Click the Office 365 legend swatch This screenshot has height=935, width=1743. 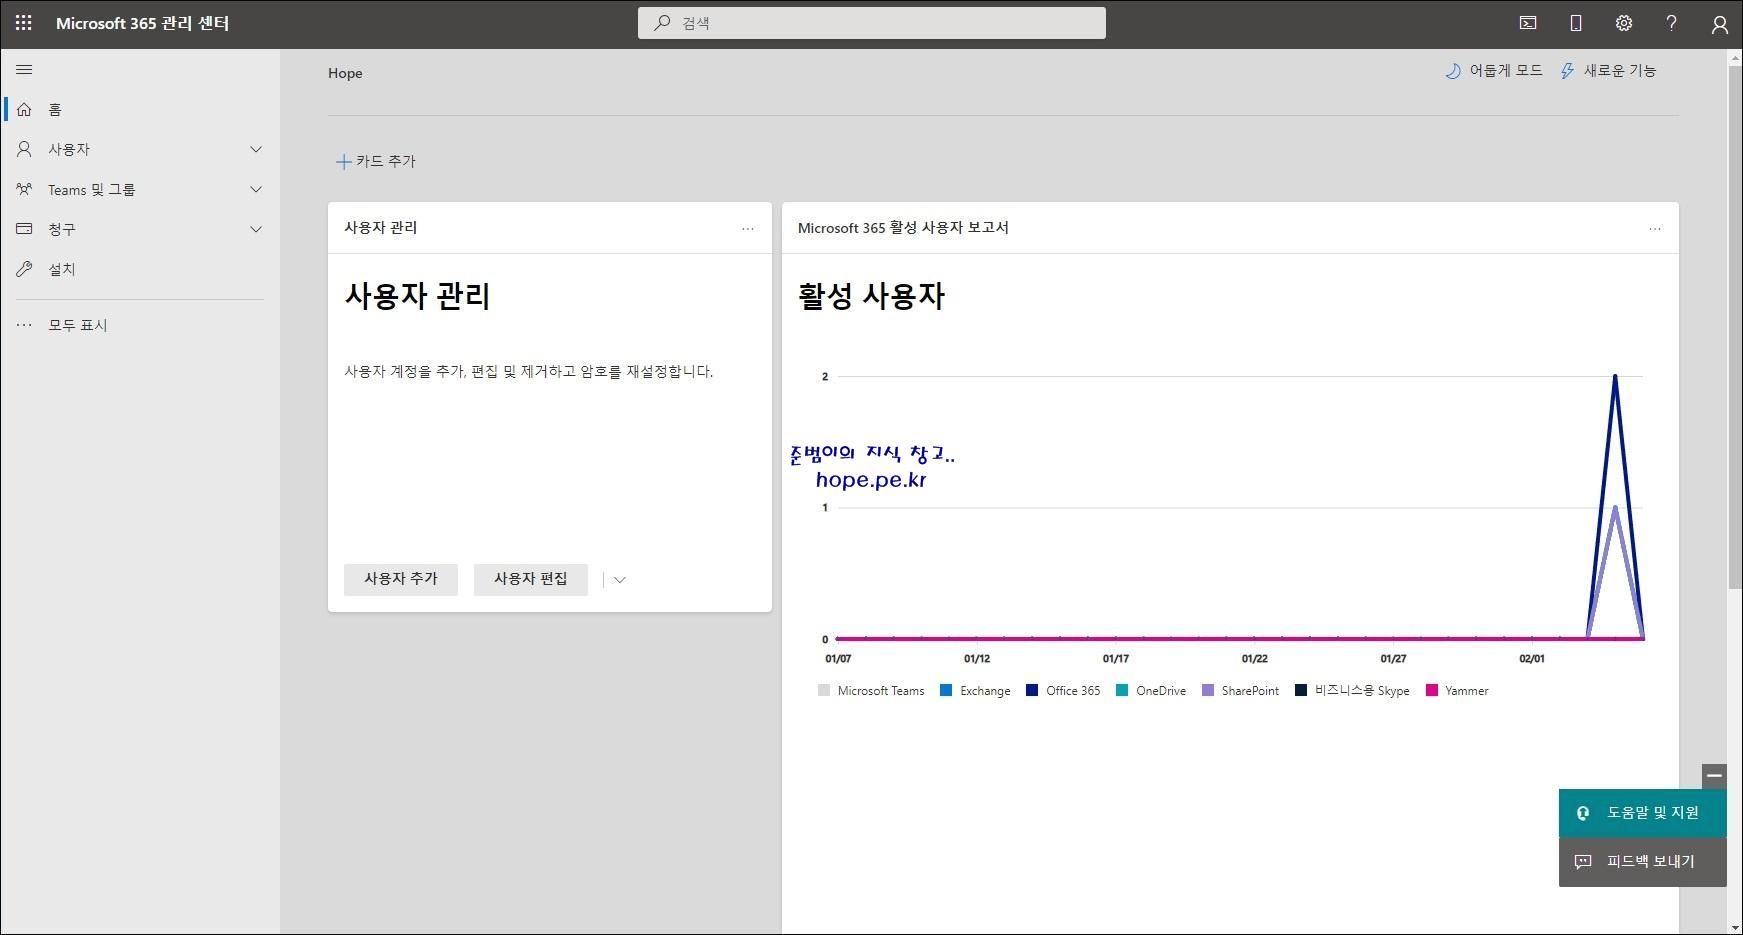tap(1032, 690)
